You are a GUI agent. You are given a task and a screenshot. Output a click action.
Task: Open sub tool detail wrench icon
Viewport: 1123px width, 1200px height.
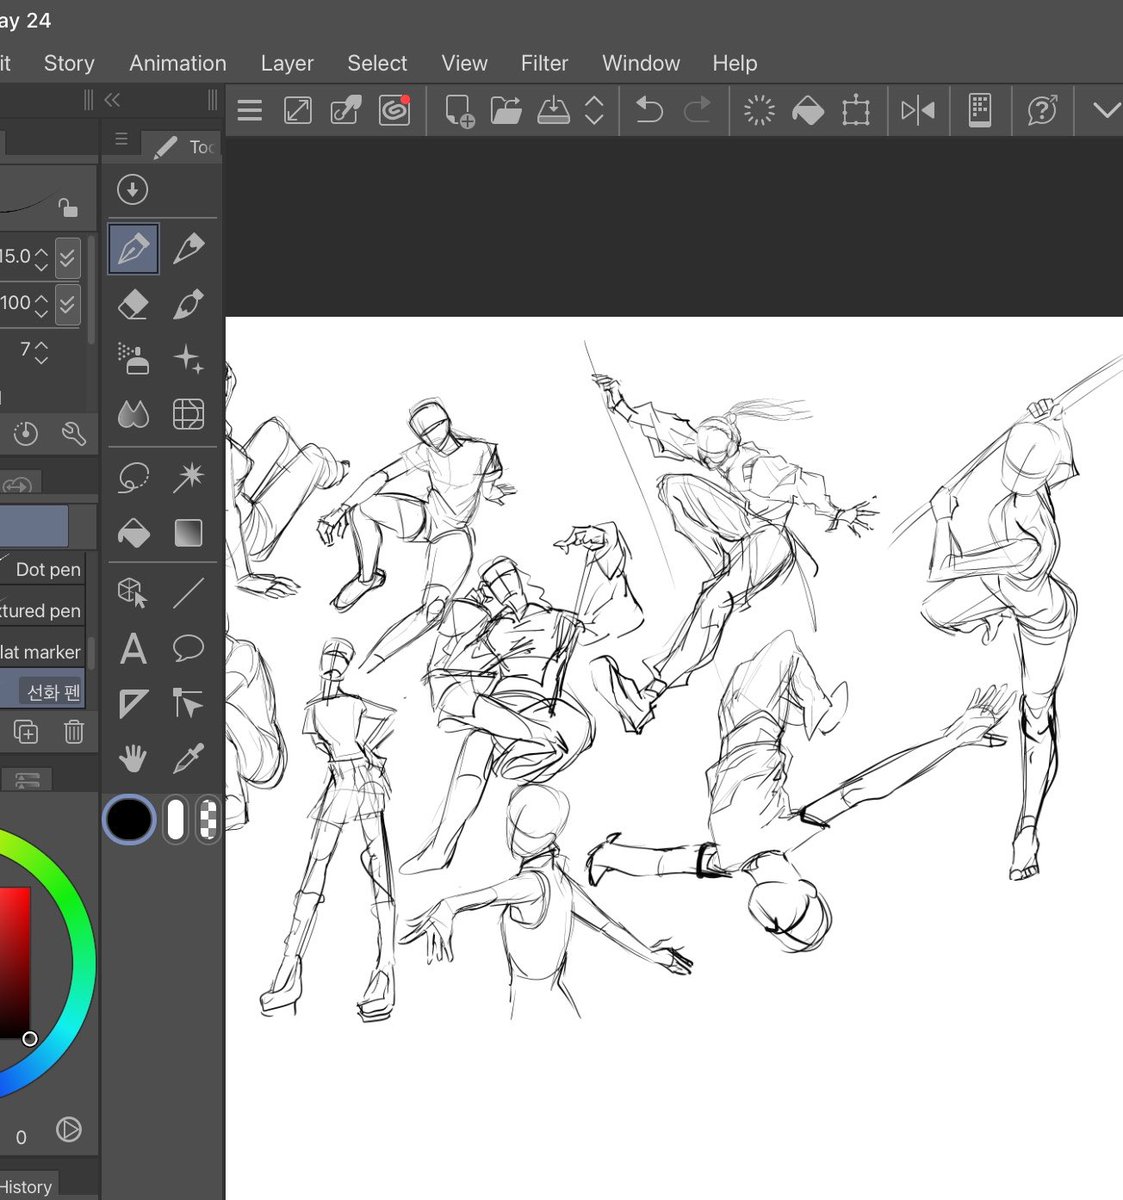pyautogui.click(x=73, y=433)
